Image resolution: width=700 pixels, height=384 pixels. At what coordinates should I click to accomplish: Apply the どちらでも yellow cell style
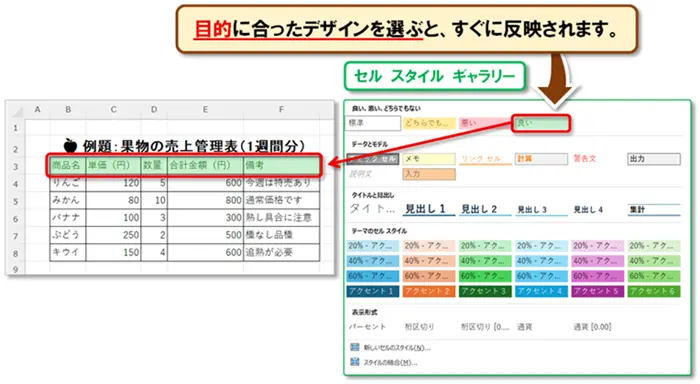tap(429, 123)
